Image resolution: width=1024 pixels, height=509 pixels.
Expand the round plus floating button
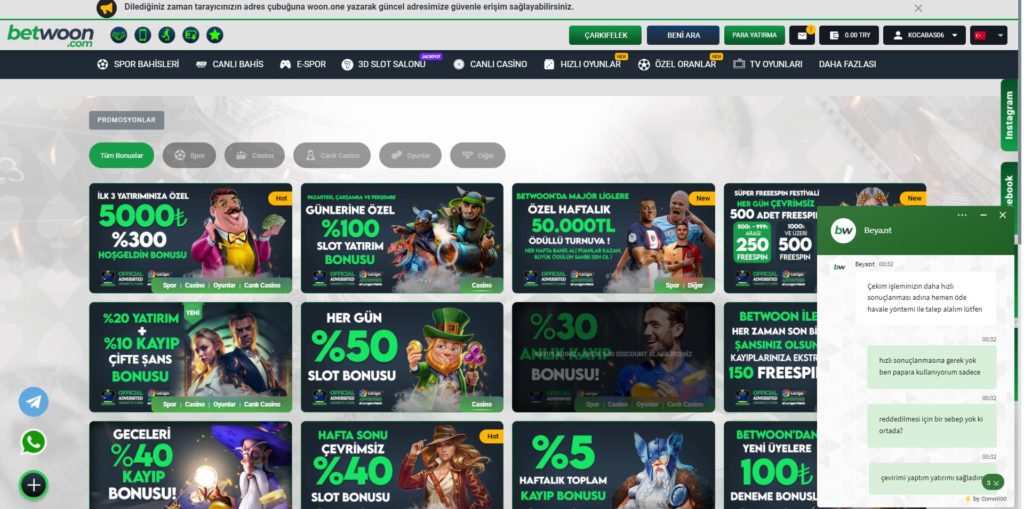[33, 485]
